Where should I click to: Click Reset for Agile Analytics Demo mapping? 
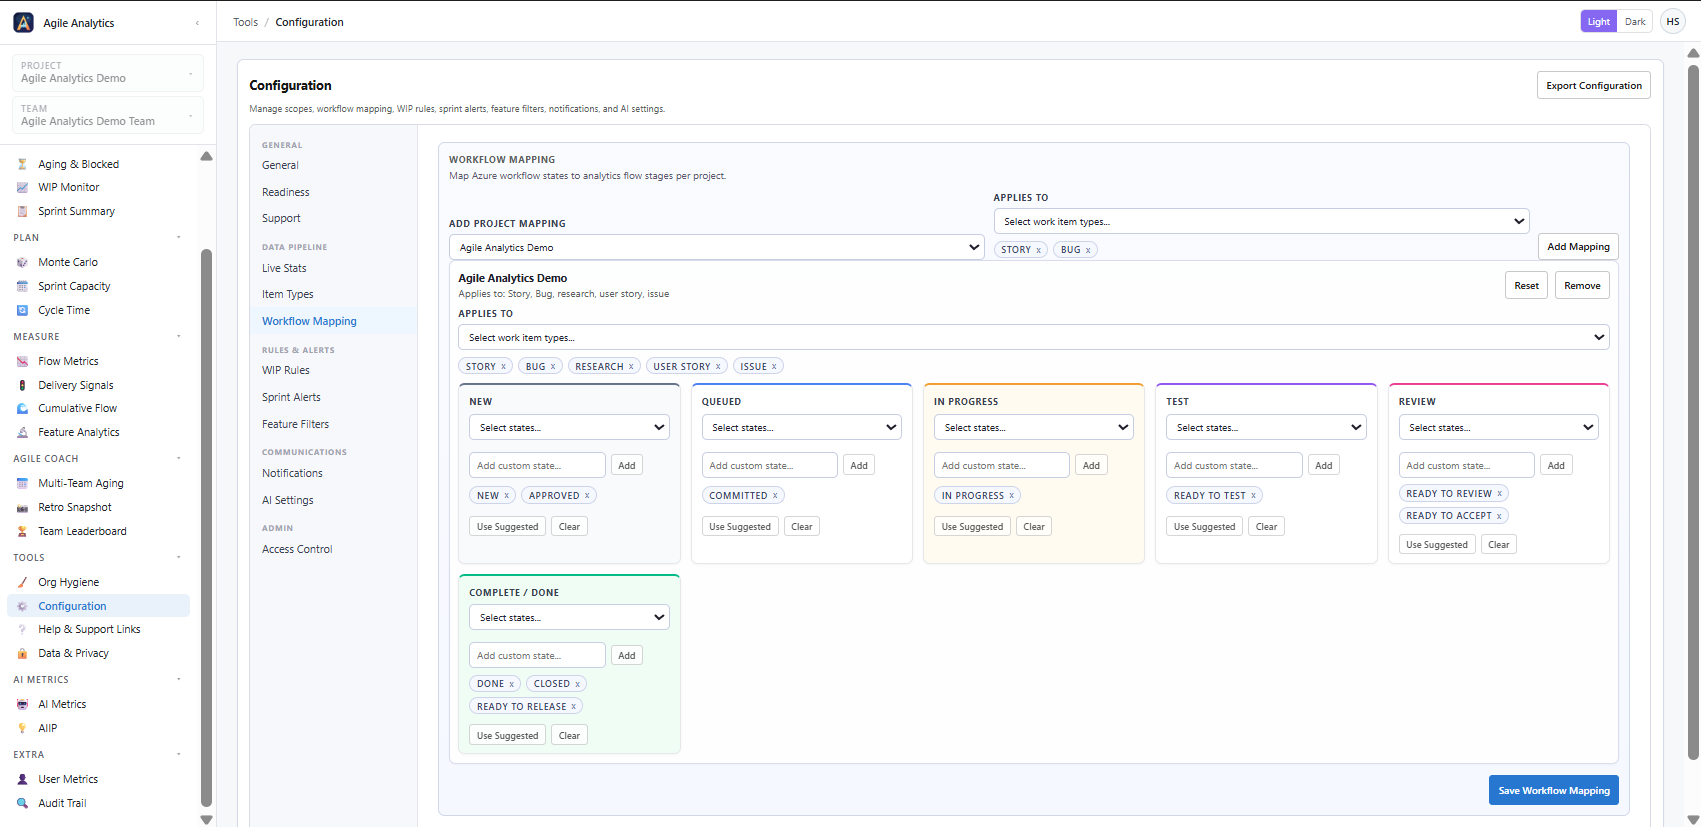pyautogui.click(x=1526, y=285)
